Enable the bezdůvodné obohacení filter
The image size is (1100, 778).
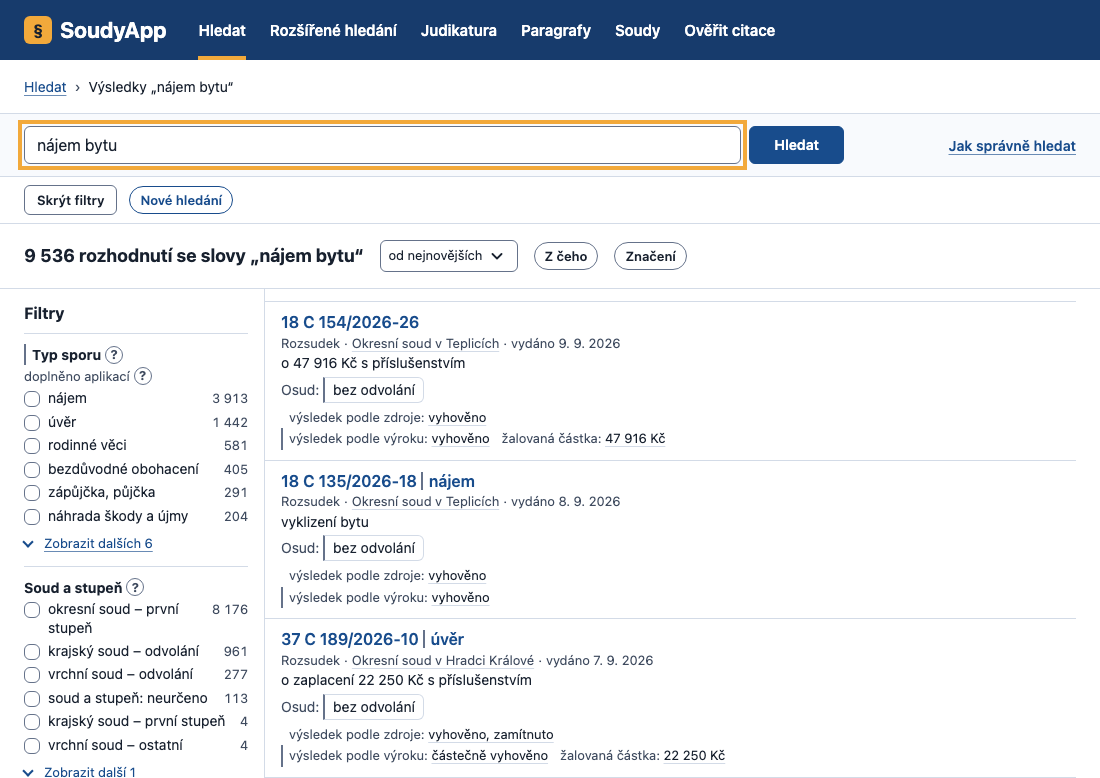point(32,469)
